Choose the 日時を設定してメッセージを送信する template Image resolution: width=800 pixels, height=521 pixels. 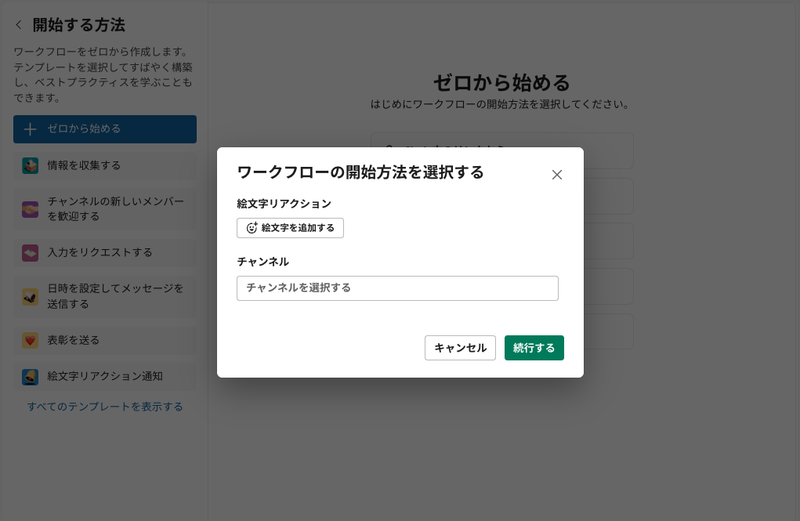click(x=105, y=296)
